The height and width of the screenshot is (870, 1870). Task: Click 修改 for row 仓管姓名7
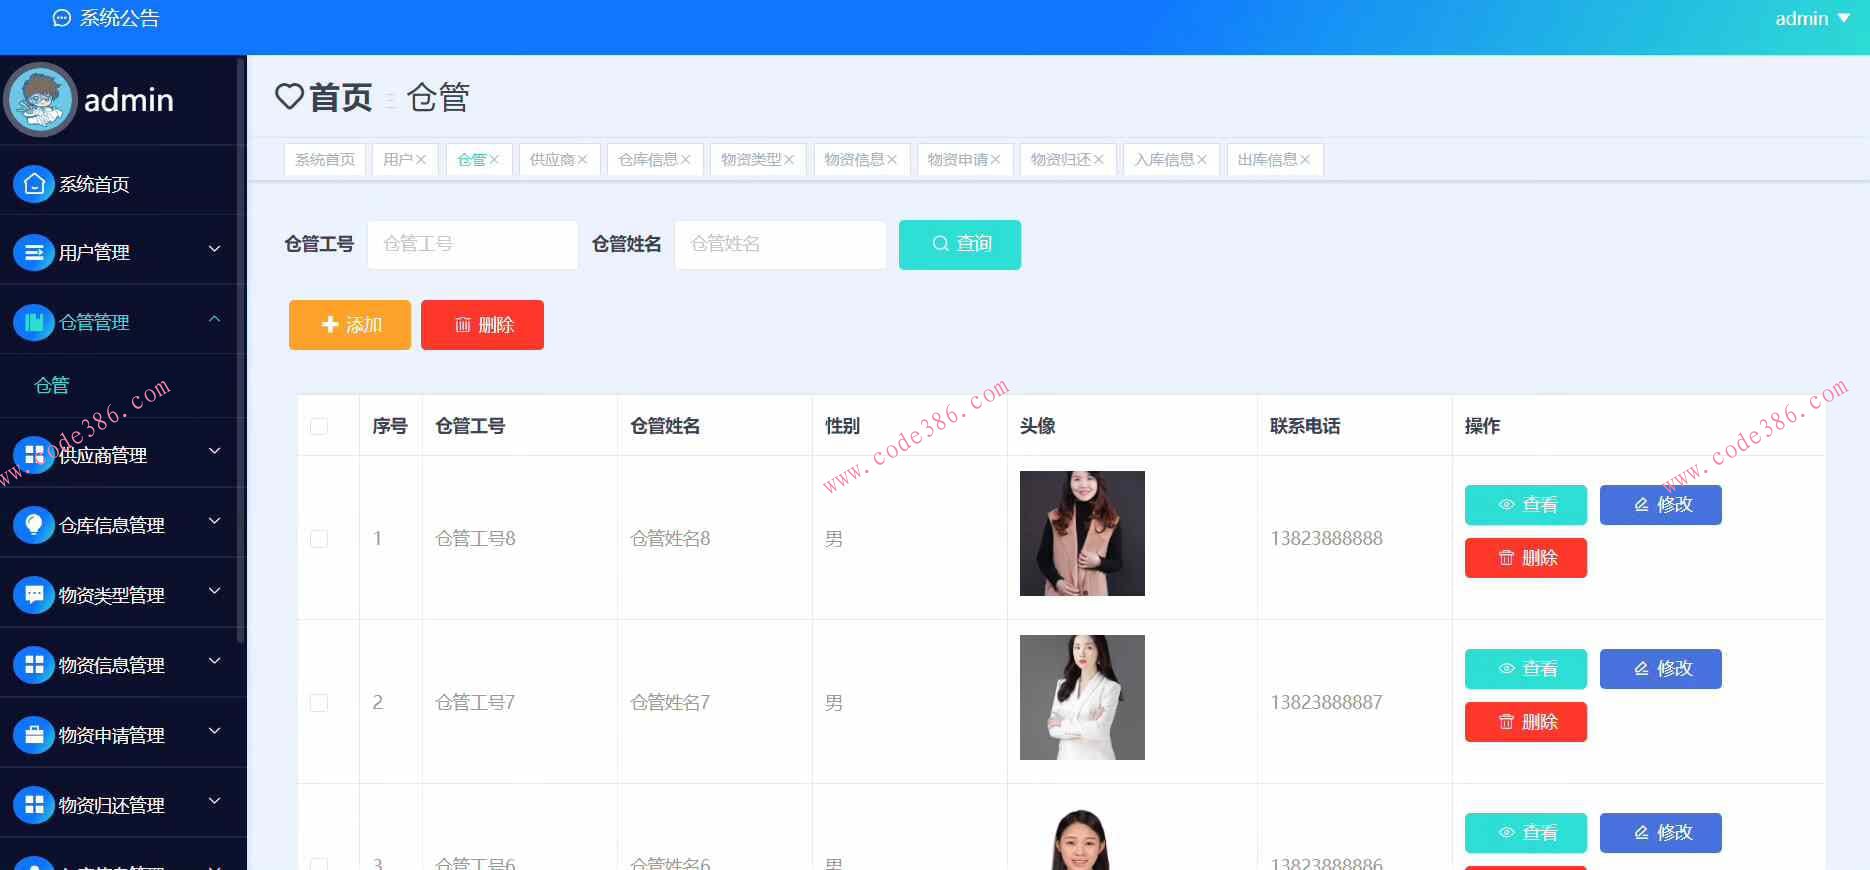pyautogui.click(x=1661, y=669)
